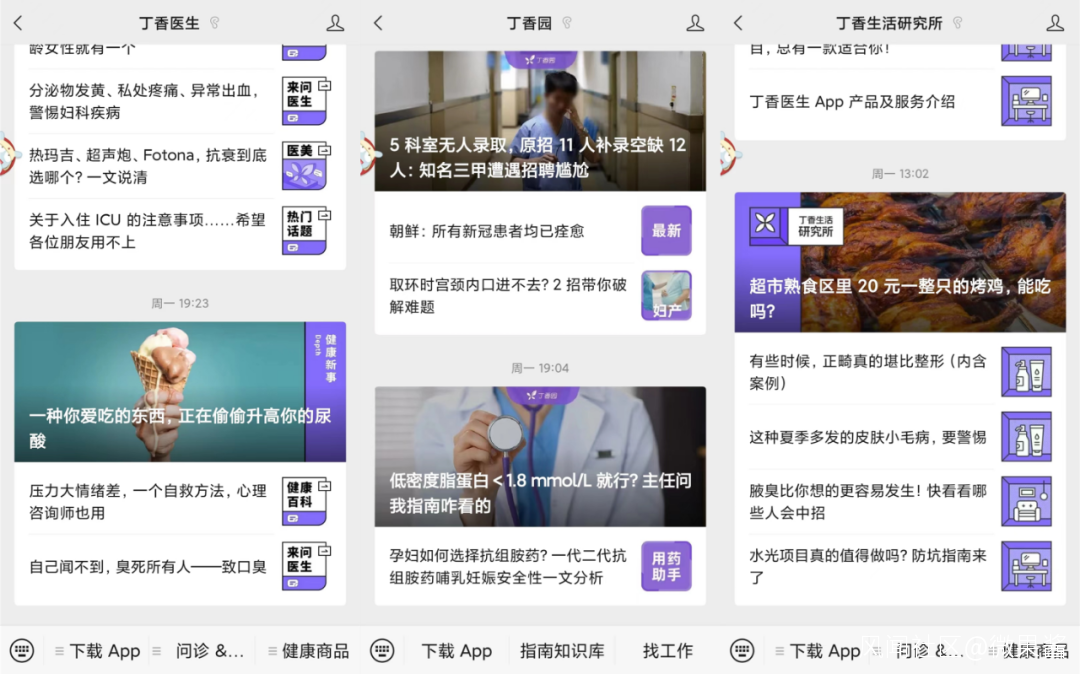Screen dimensions: 1080x674
Task: Open profile icon in 丁香医生 header
Action: (335, 23)
